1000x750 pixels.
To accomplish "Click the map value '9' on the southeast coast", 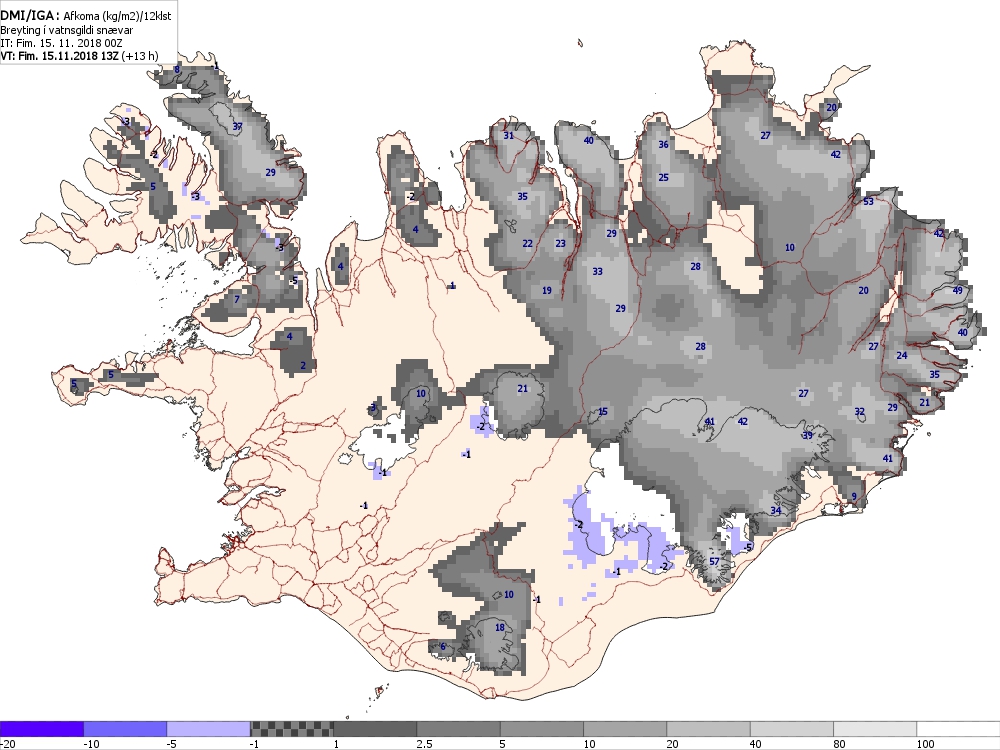I will 854,497.
